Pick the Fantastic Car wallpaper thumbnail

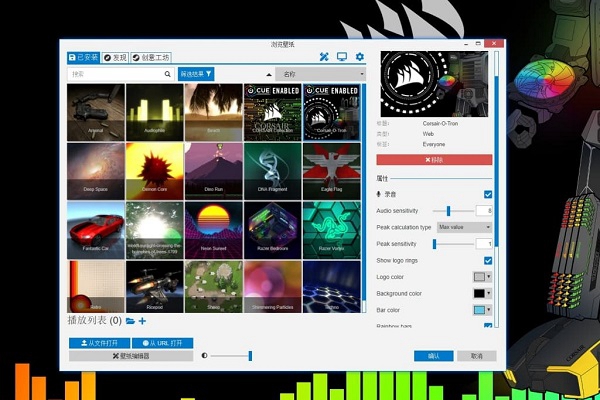point(96,228)
